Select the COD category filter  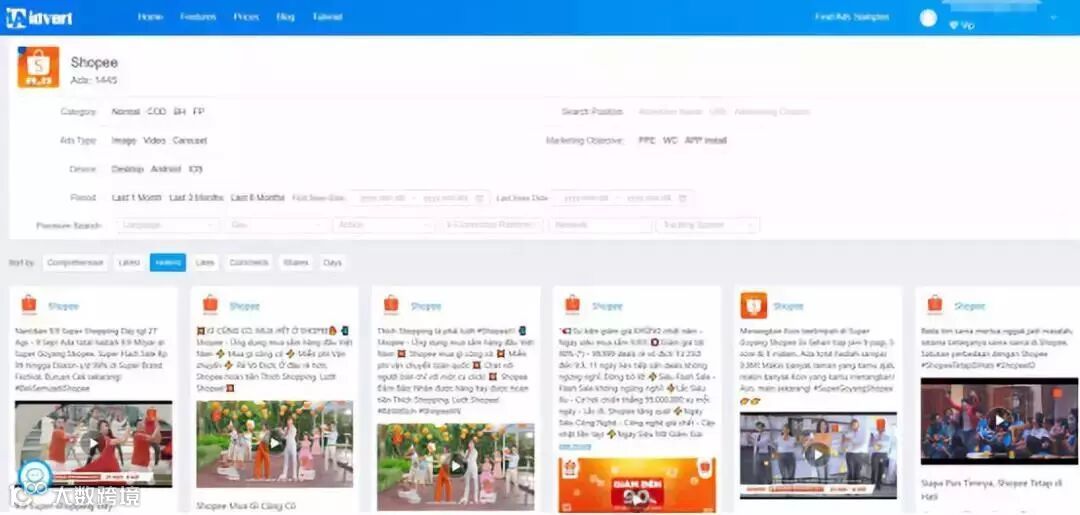pos(156,112)
